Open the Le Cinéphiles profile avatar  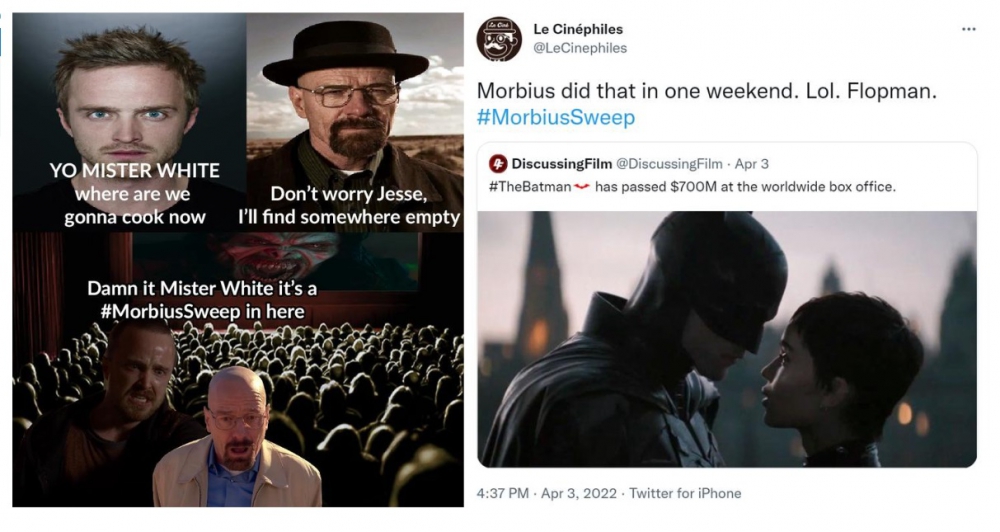click(499, 39)
